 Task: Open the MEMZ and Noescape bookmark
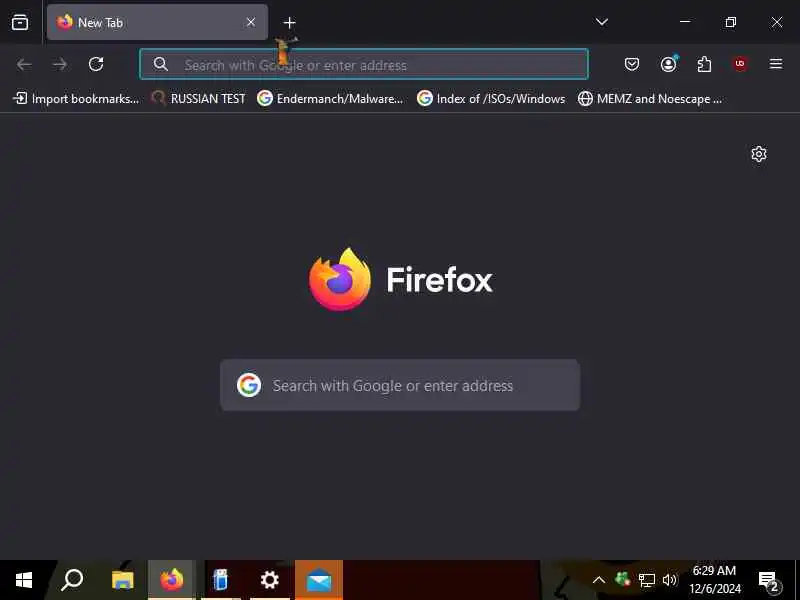(x=650, y=98)
